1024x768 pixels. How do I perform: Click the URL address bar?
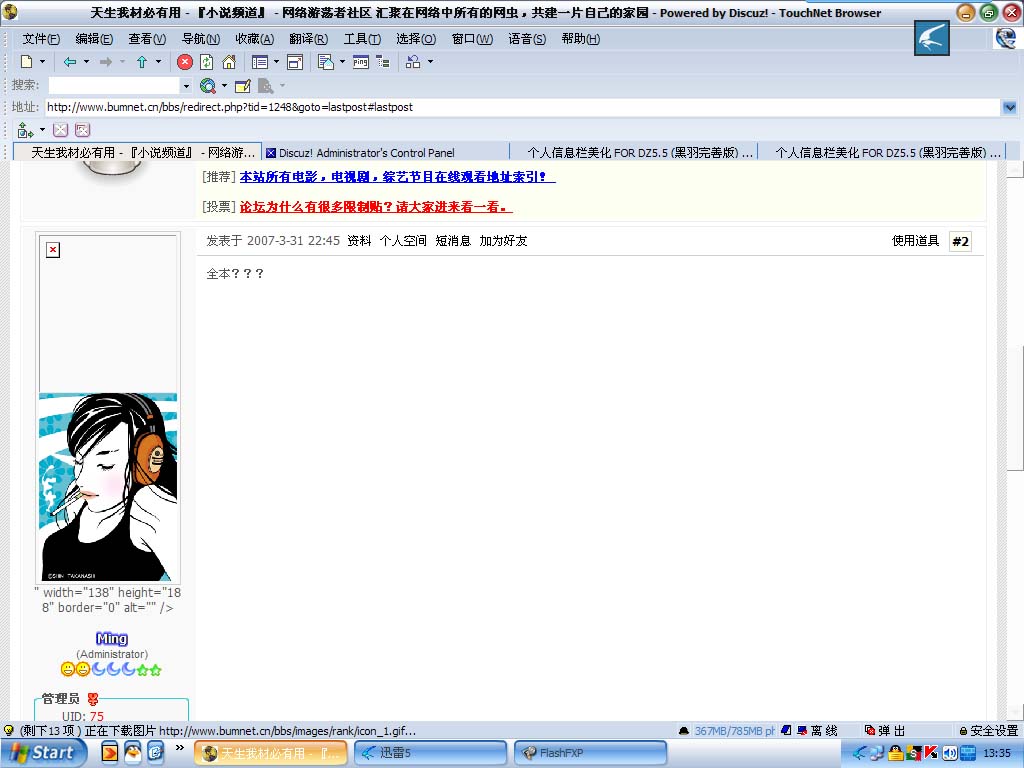pyautogui.click(x=522, y=107)
